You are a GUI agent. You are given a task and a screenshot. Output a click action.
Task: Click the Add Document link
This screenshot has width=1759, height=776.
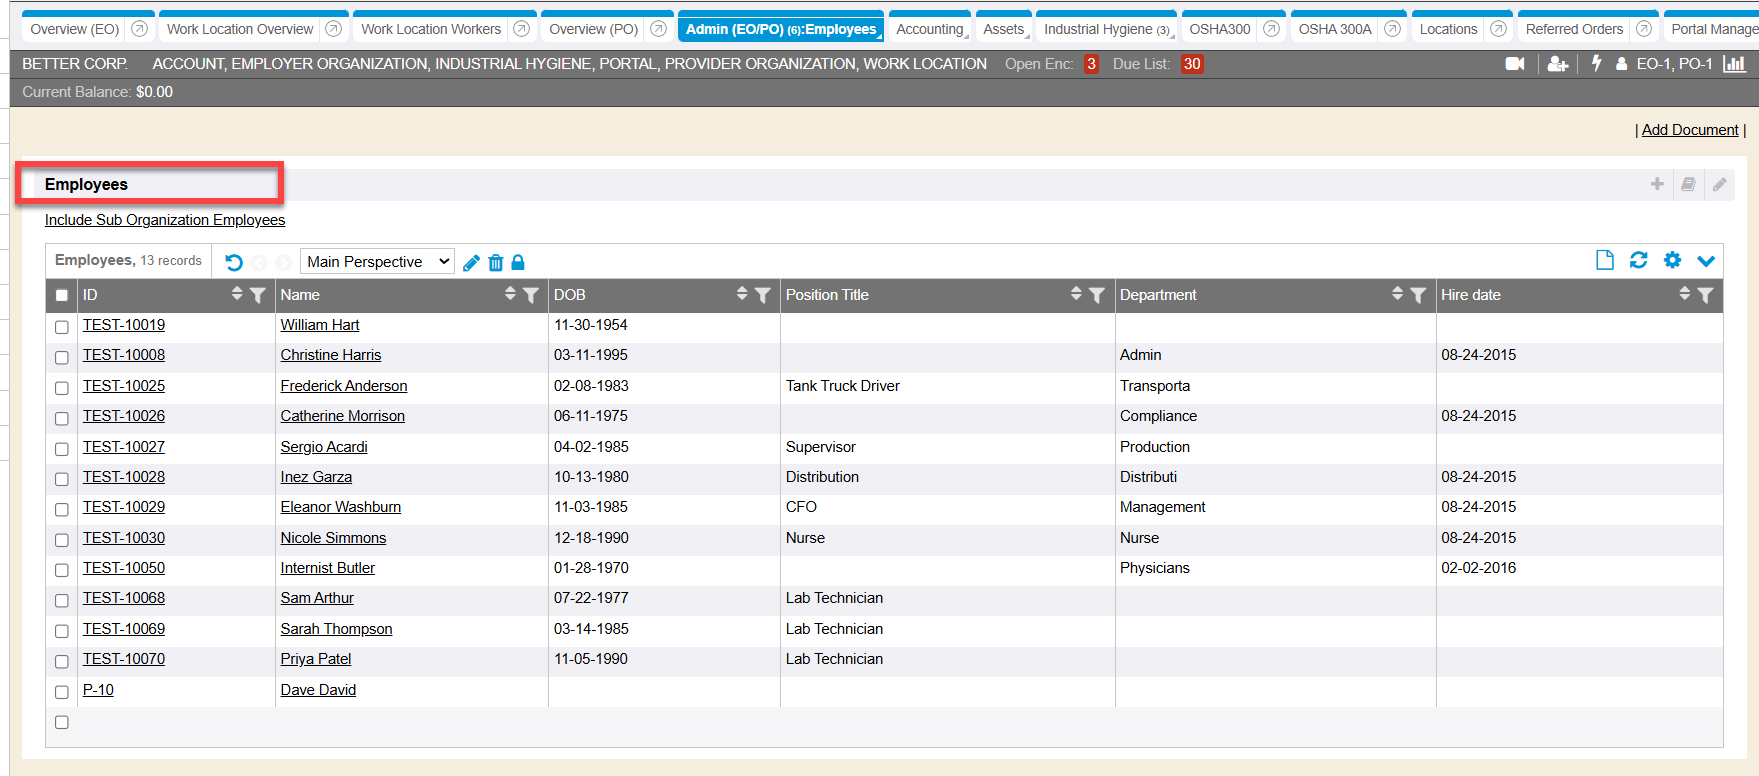[1689, 130]
